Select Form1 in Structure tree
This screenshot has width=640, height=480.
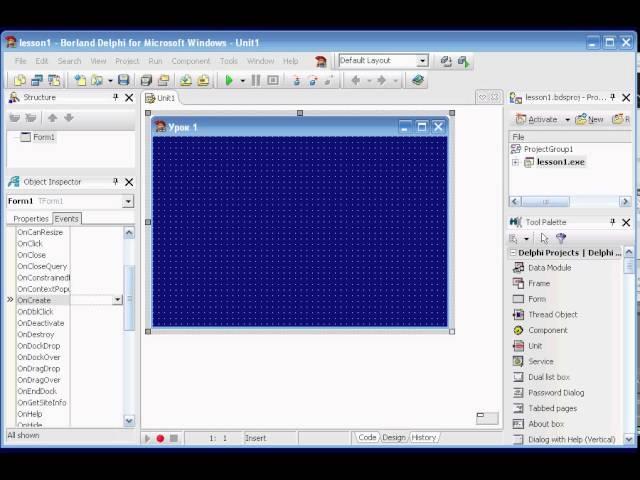pyautogui.click(x=38, y=137)
